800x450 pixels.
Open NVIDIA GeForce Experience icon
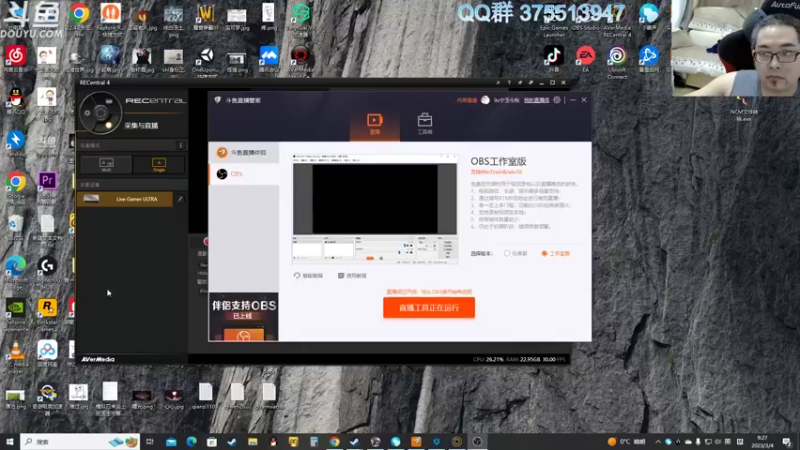(16, 315)
